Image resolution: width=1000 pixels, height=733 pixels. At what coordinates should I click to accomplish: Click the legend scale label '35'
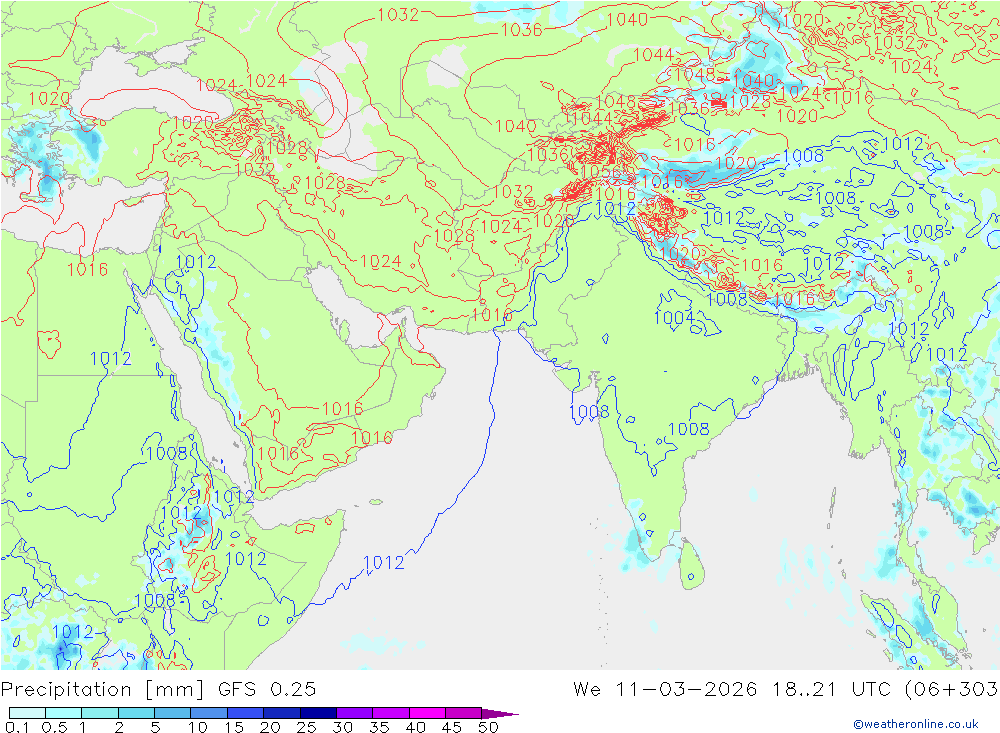(379, 727)
